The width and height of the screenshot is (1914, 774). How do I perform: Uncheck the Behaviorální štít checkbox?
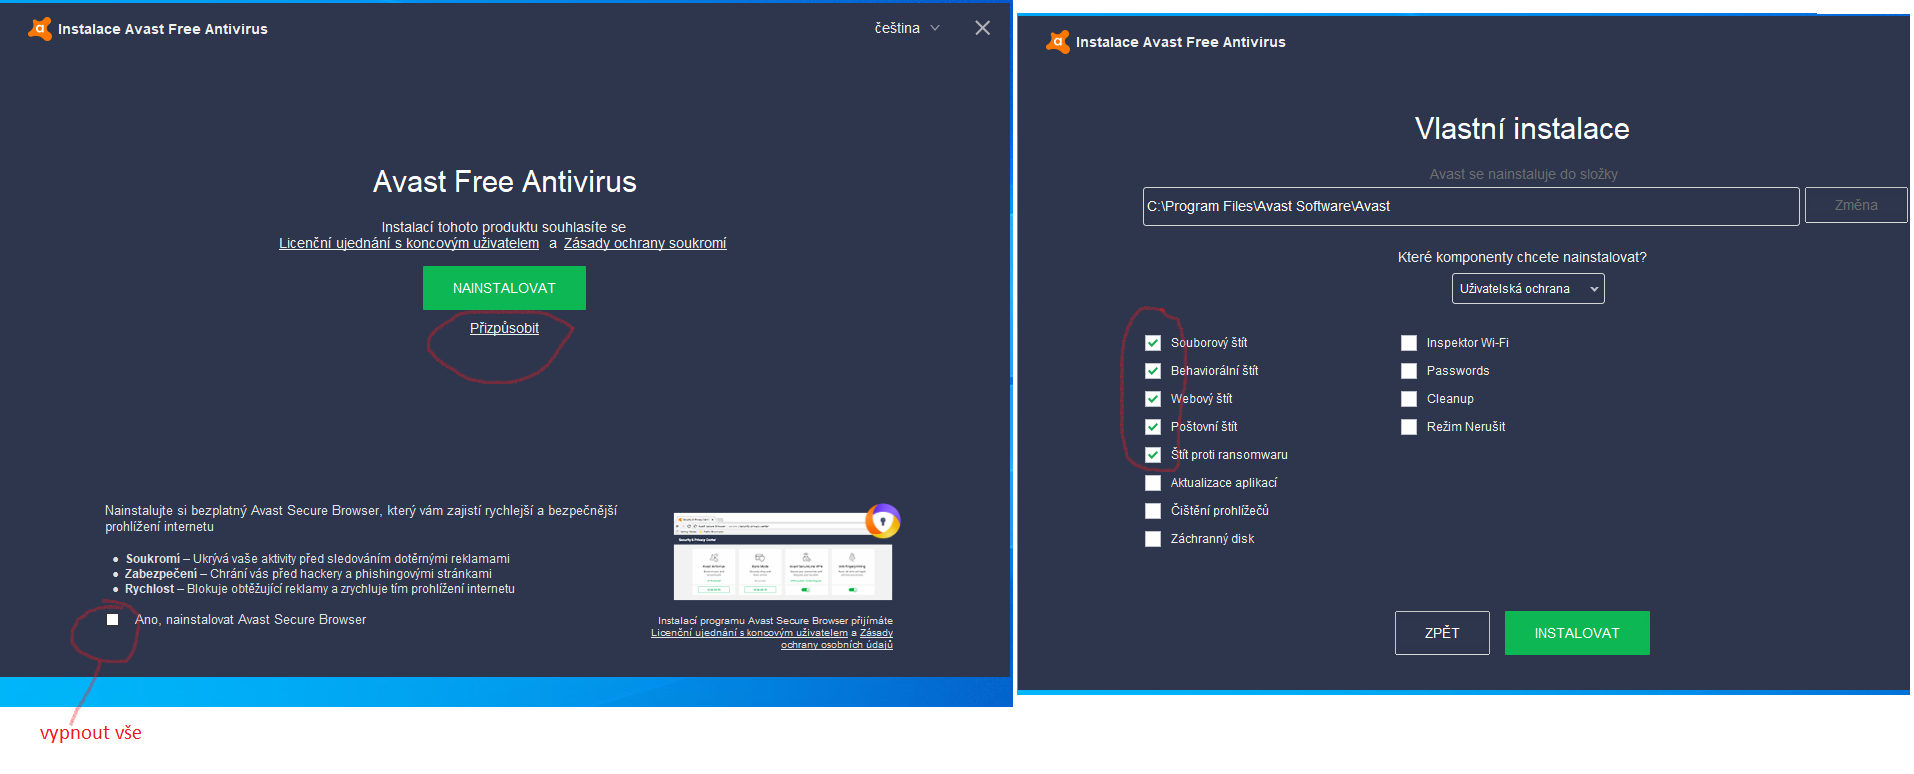pos(1153,371)
